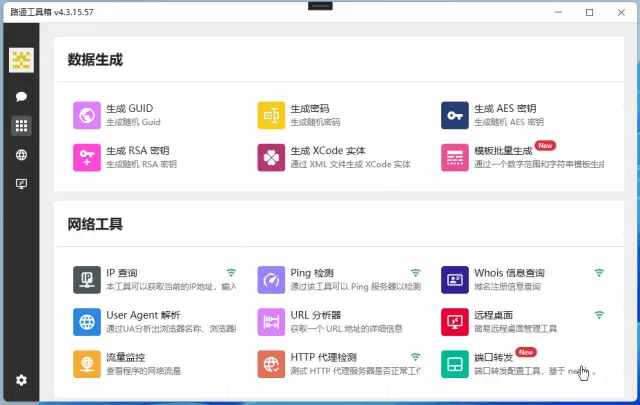Click the 生成 RSA 密钥 pink icon
Viewport: 640px width, 405px height.
(x=87, y=158)
